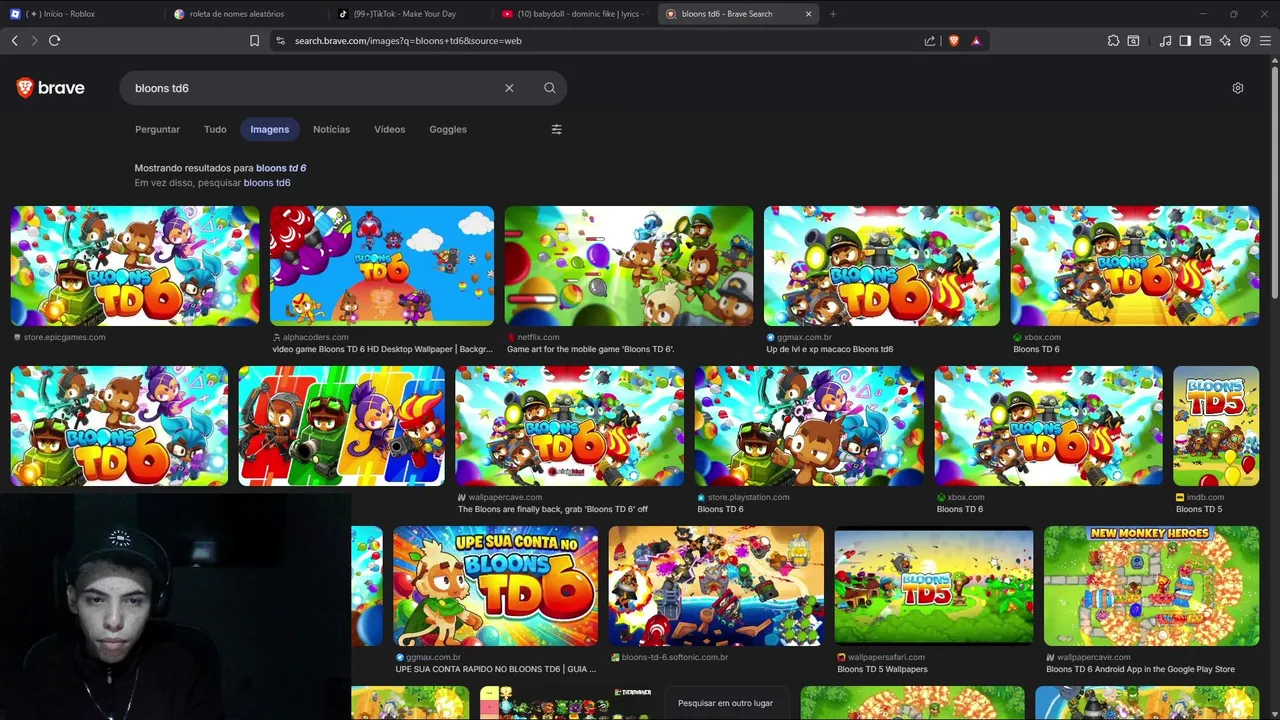Open Leo AI sparkle icon
1280x720 pixels.
point(1225,41)
